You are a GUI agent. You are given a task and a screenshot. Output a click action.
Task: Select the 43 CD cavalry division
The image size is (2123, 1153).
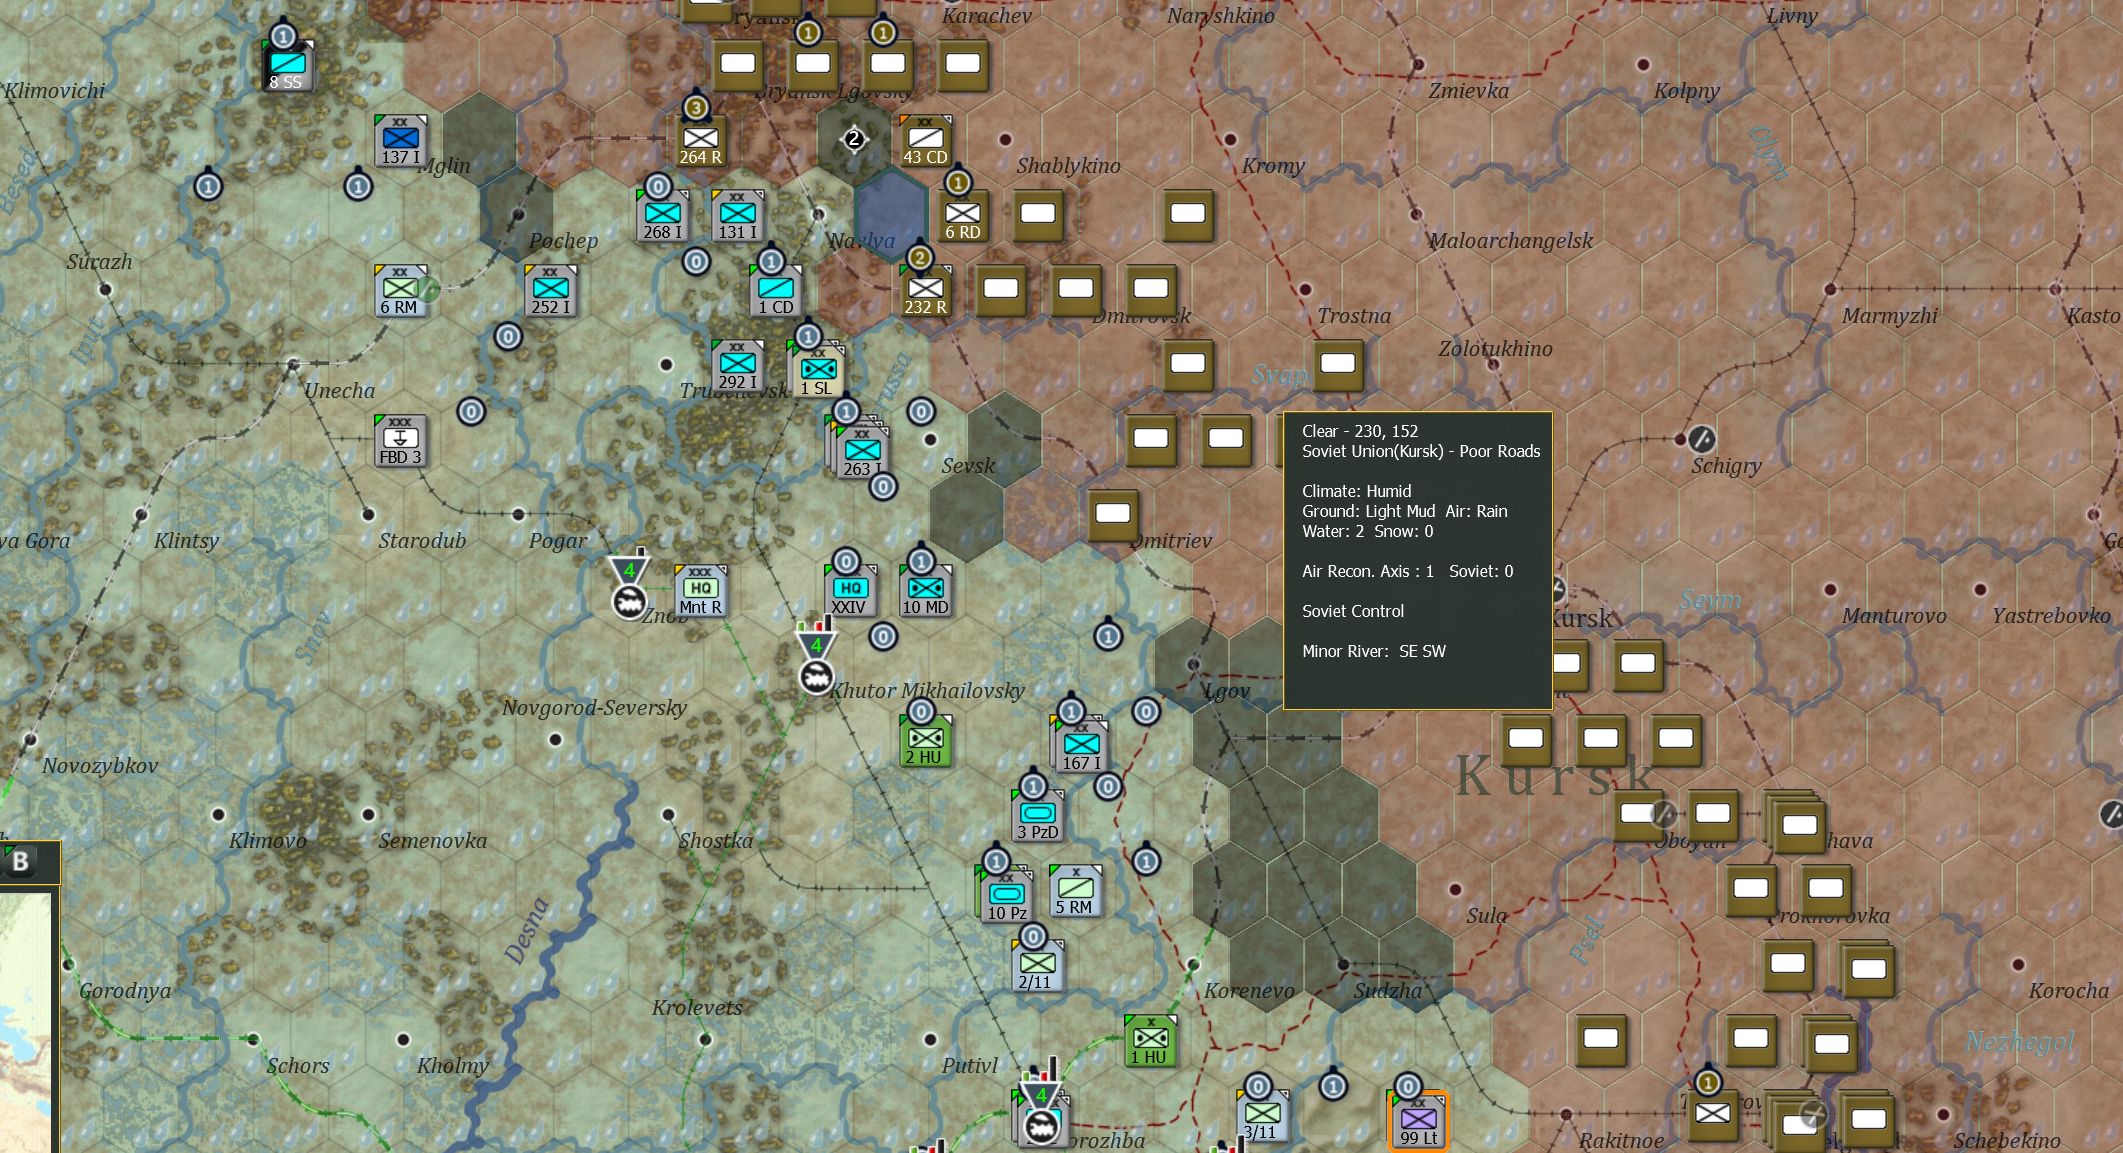coord(925,141)
